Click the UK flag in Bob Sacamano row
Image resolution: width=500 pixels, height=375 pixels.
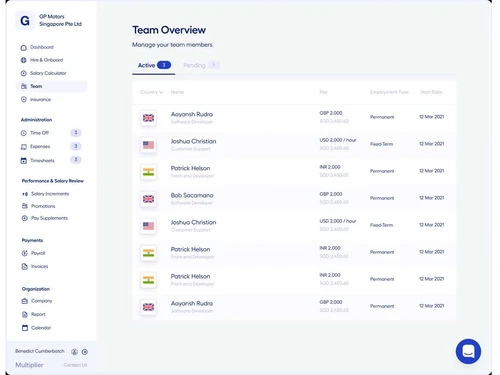click(x=148, y=199)
